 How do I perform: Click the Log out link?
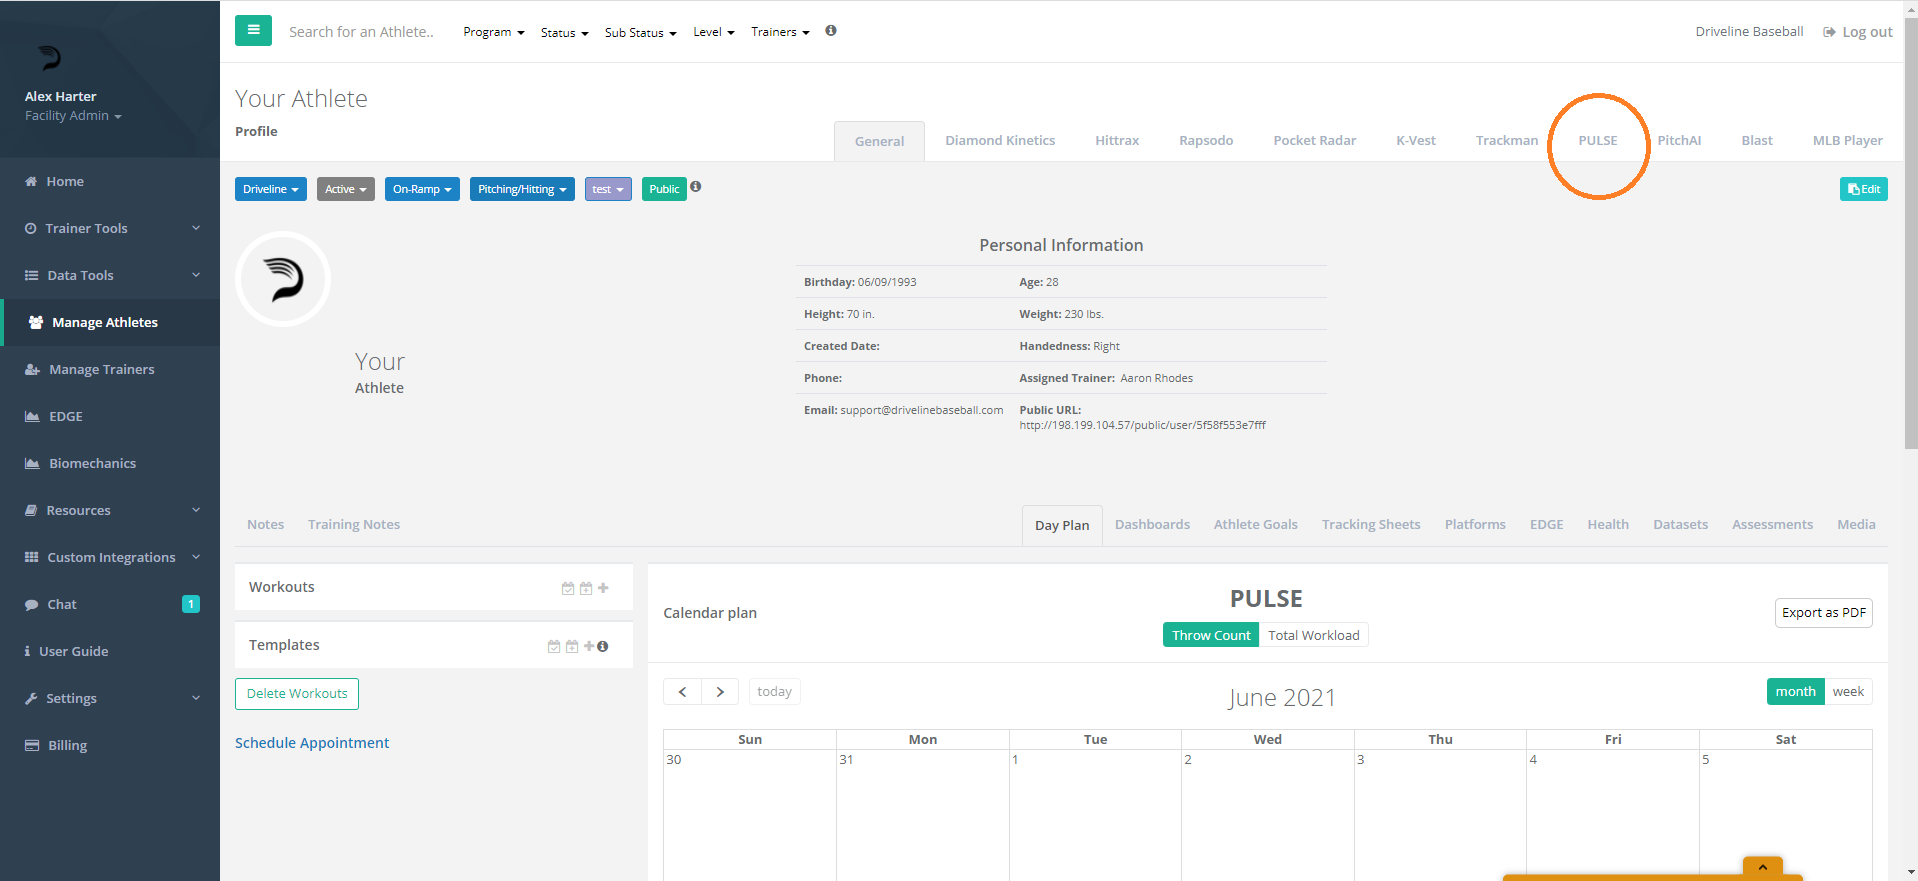(x=1858, y=32)
